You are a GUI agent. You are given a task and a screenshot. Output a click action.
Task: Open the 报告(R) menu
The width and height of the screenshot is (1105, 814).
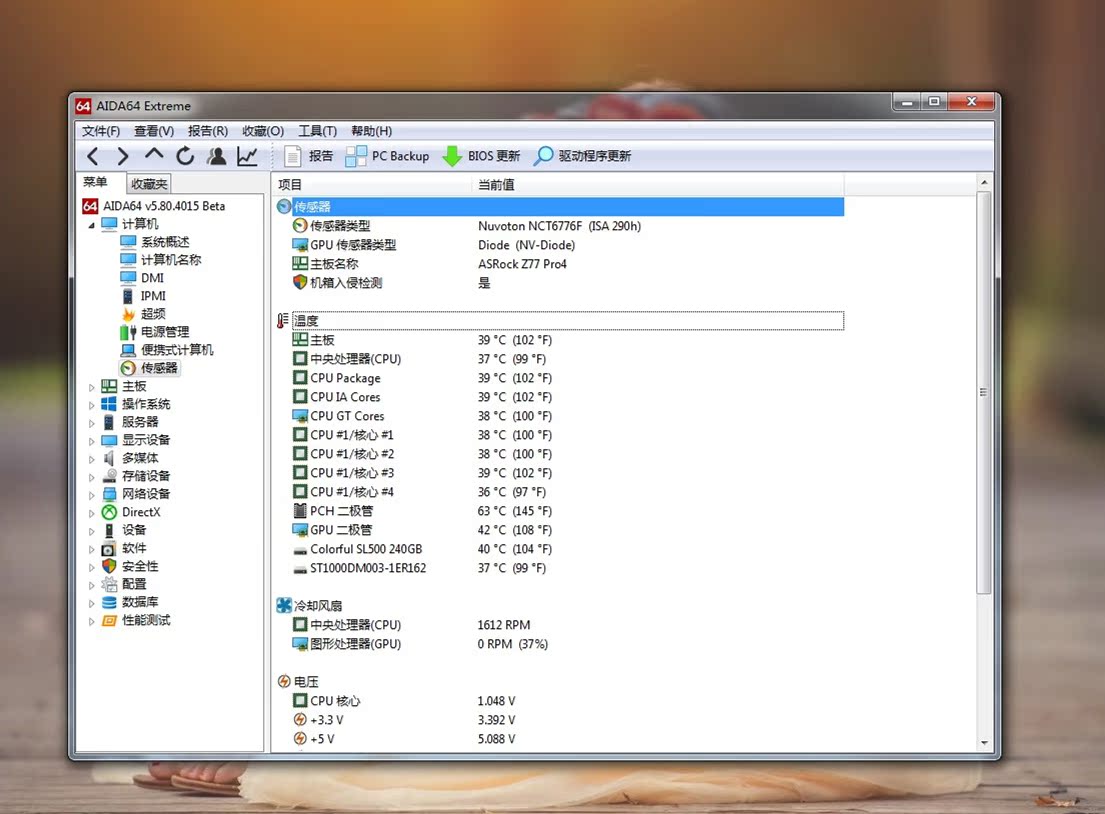[x=208, y=131]
